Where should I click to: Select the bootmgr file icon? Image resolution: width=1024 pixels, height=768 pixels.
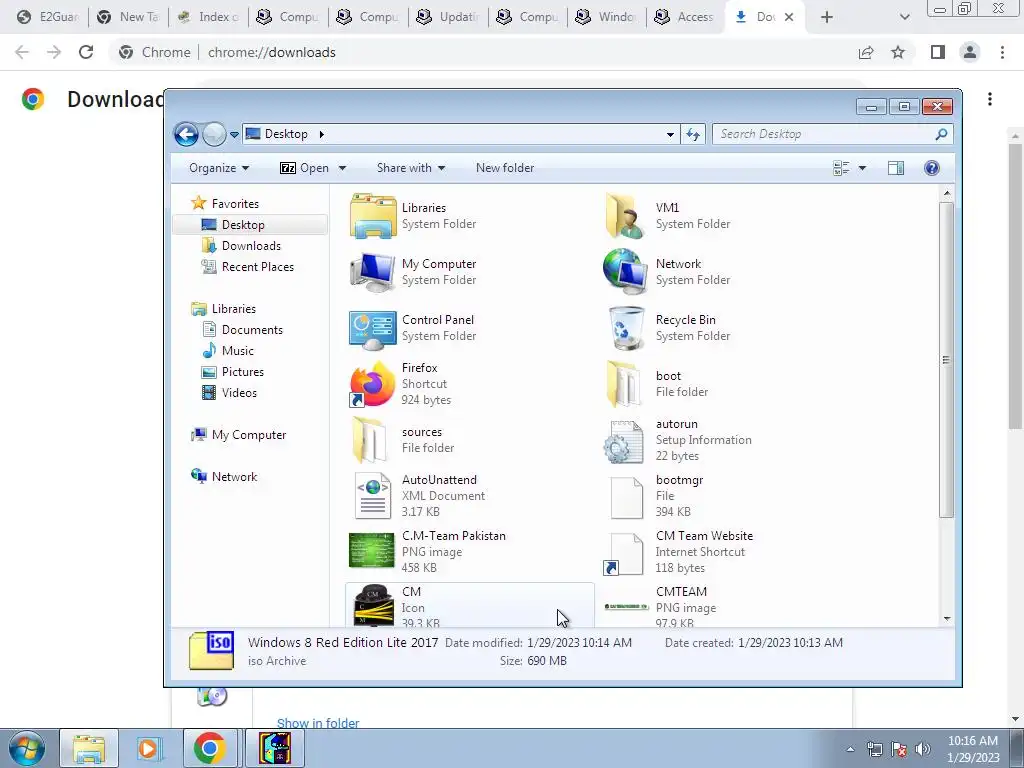(626, 496)
